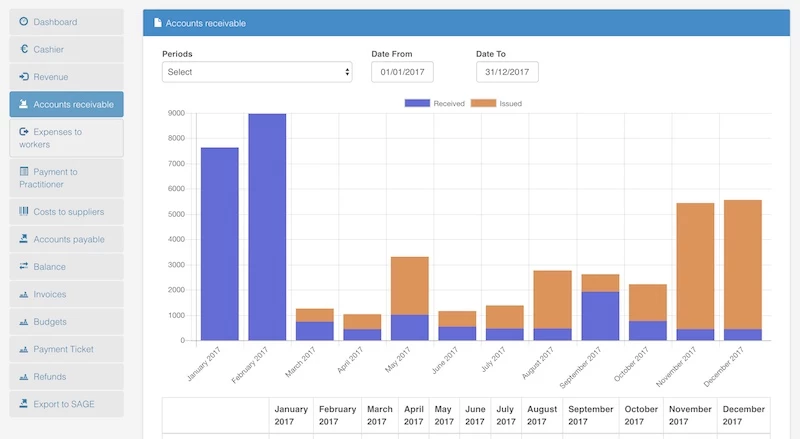The image size is (800, 439).
Task: Go to Payment to Practitioner section
Action: (x=67, y=178)
